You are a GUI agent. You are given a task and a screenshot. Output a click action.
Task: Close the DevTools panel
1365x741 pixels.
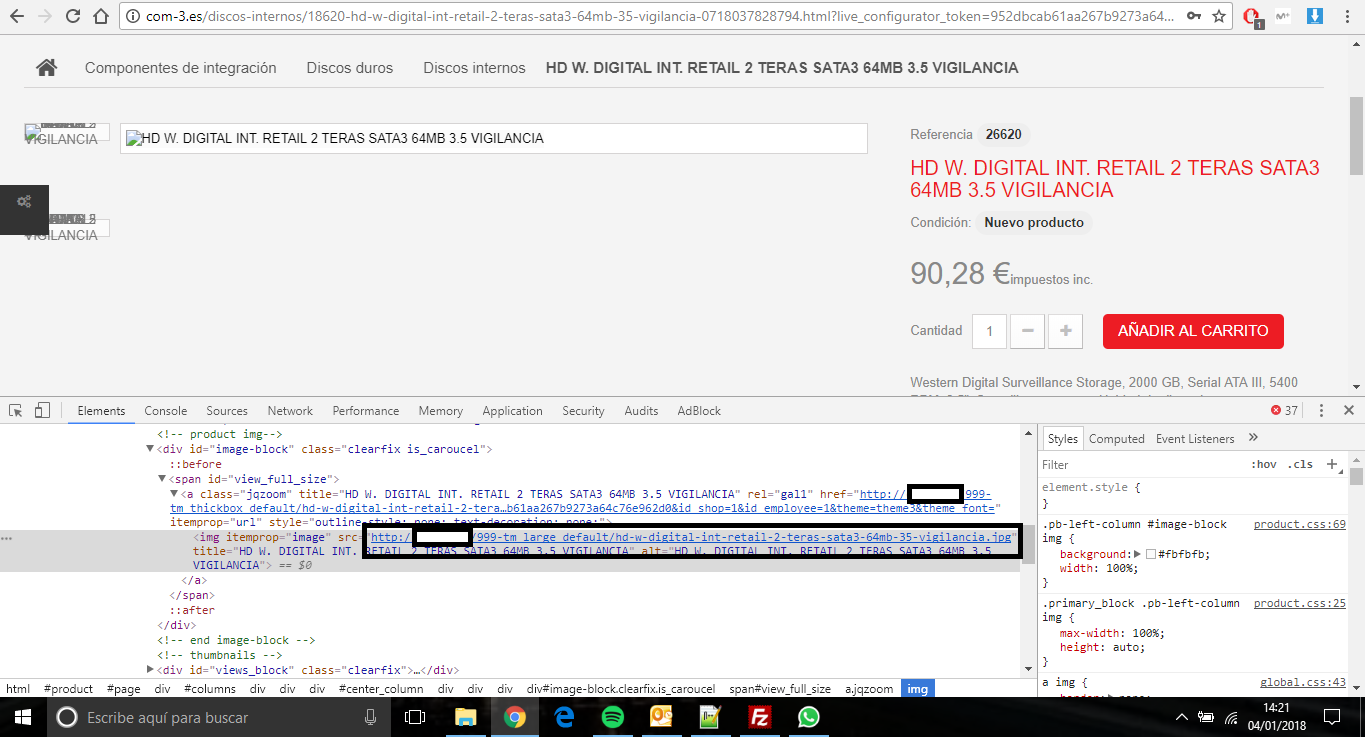[1348, 410]
